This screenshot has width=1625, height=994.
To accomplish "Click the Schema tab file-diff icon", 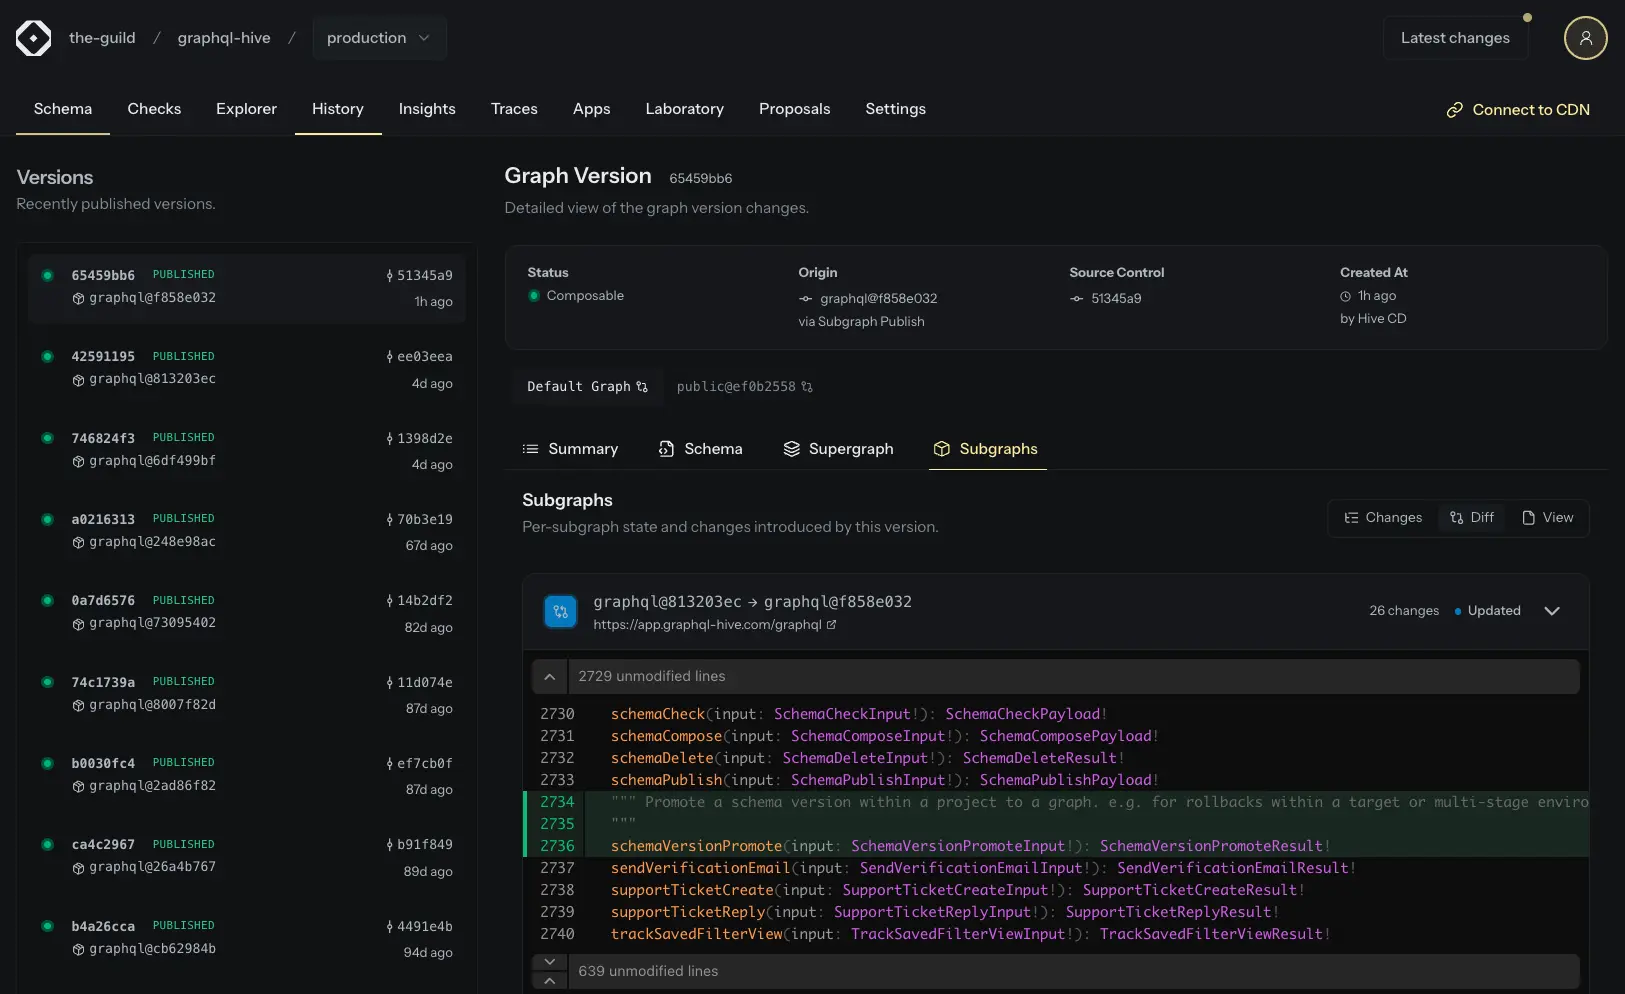I will coord(666,449).
